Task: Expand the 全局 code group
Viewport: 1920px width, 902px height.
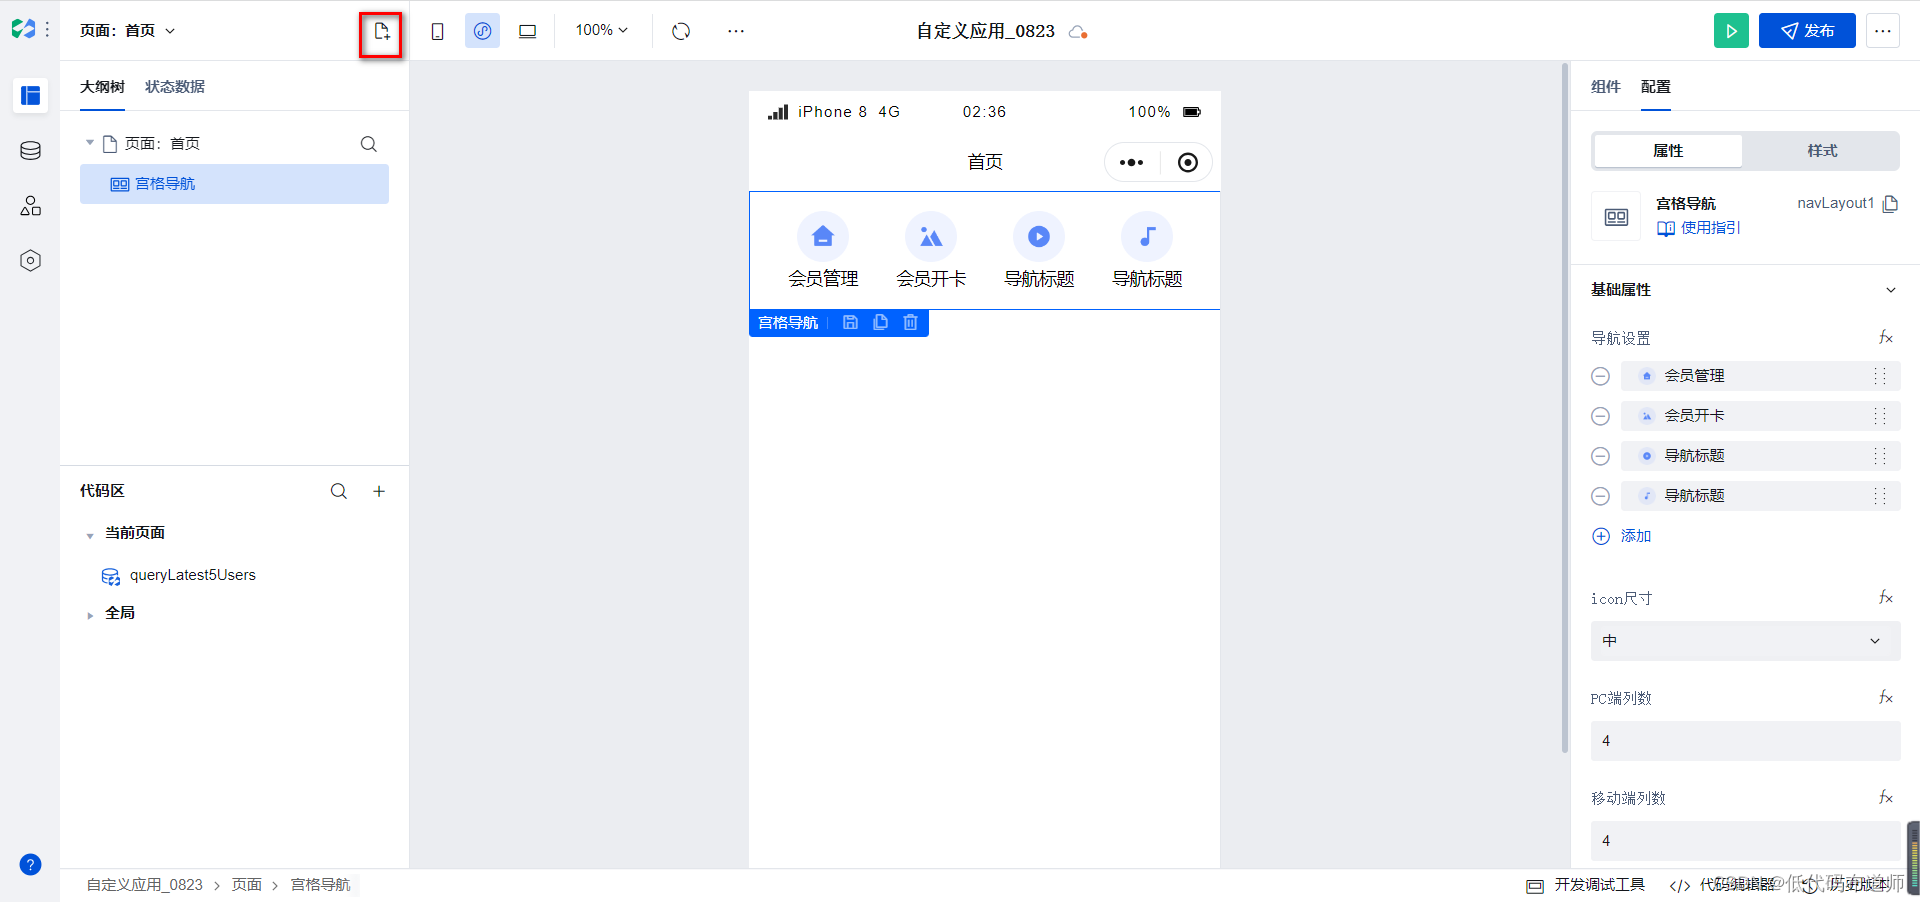Action: [90, 615]
